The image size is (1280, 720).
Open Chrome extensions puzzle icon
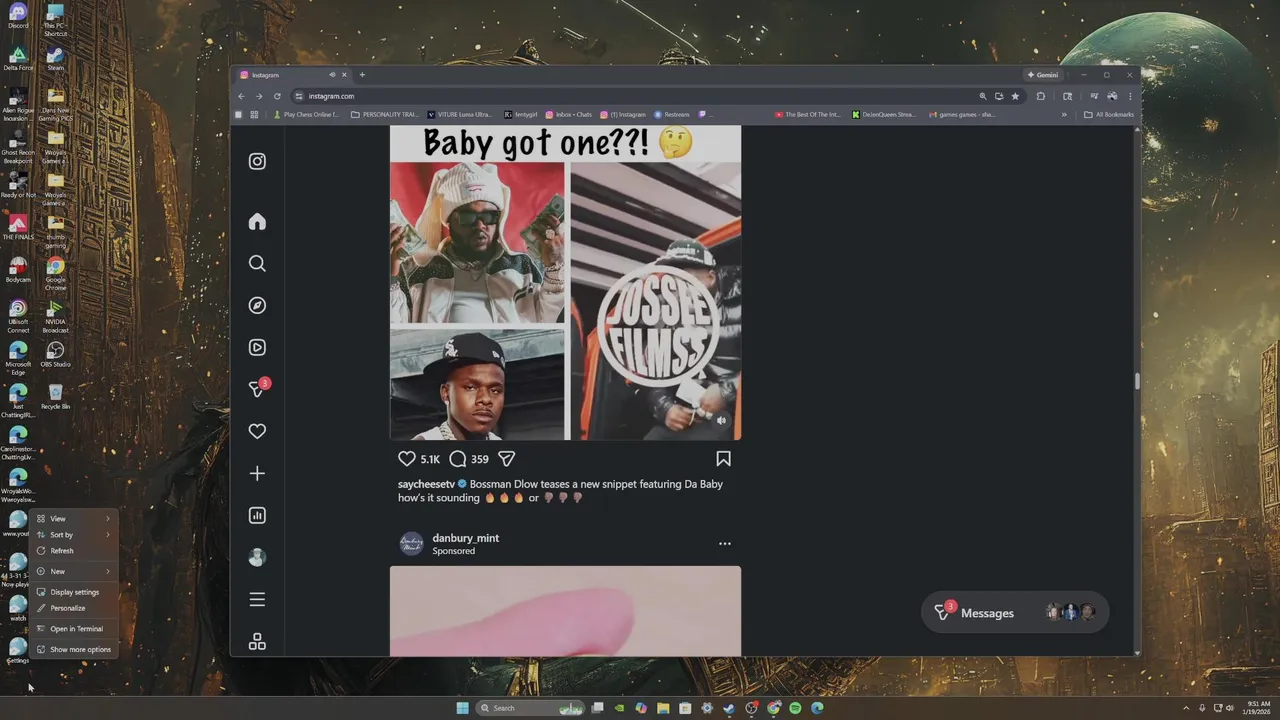[1041, 96]
